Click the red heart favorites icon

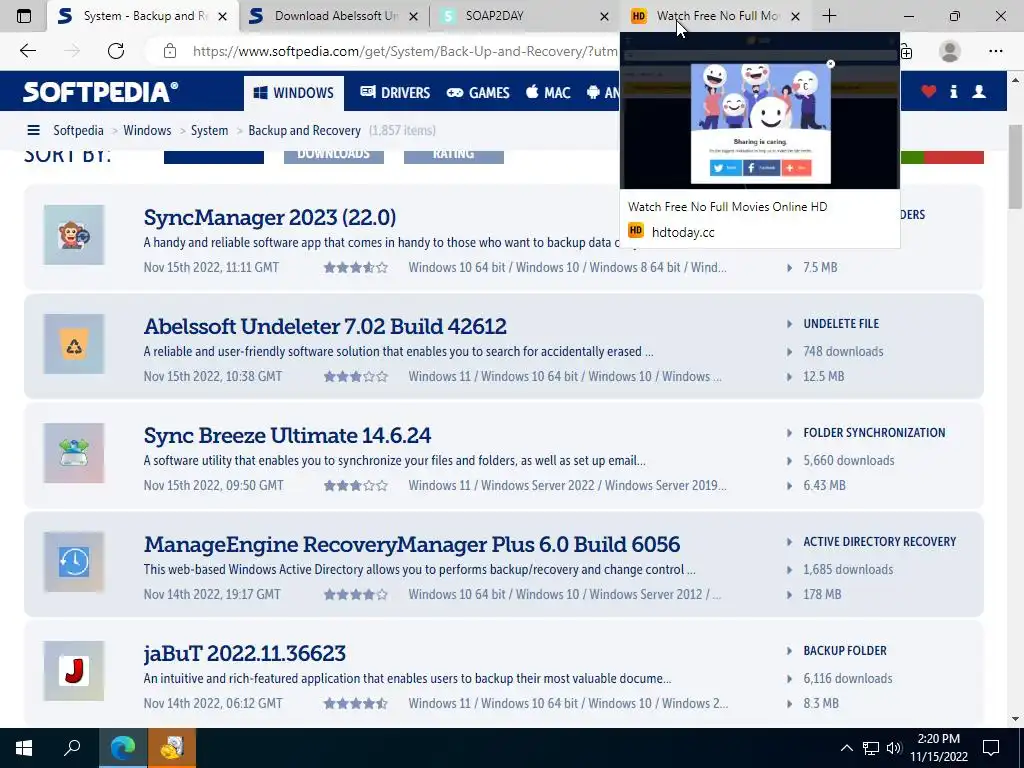[x=928, y=91]
